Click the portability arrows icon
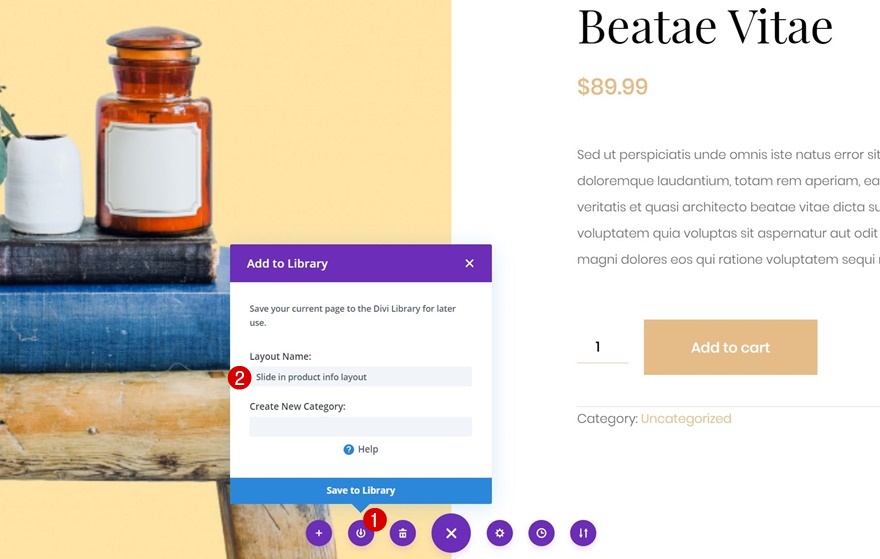This screenshot has width=880, height=559. 583,534
